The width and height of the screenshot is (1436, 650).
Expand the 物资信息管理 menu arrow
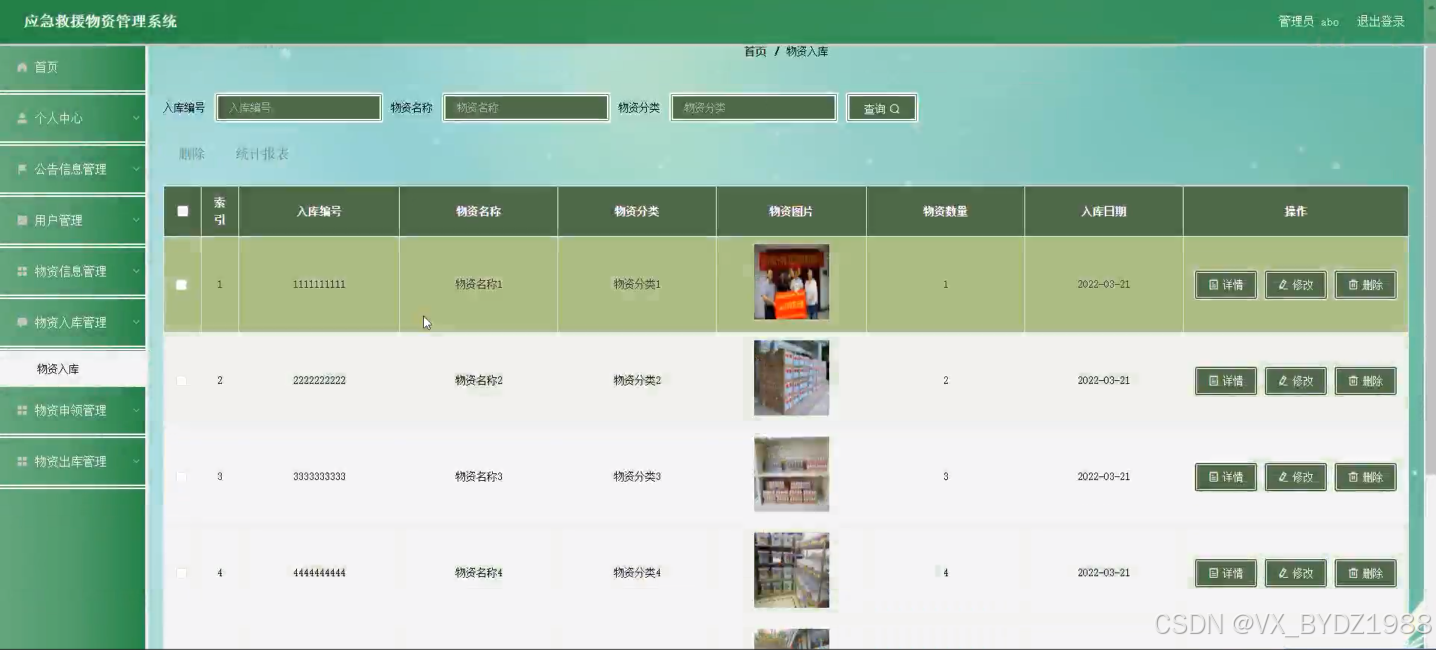(136, 271)
